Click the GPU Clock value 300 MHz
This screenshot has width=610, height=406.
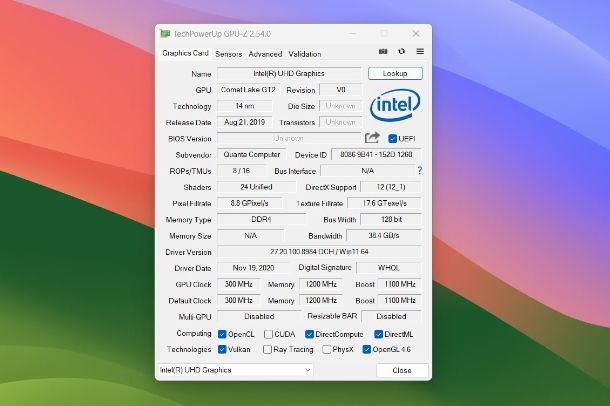[x=238, y=284]
